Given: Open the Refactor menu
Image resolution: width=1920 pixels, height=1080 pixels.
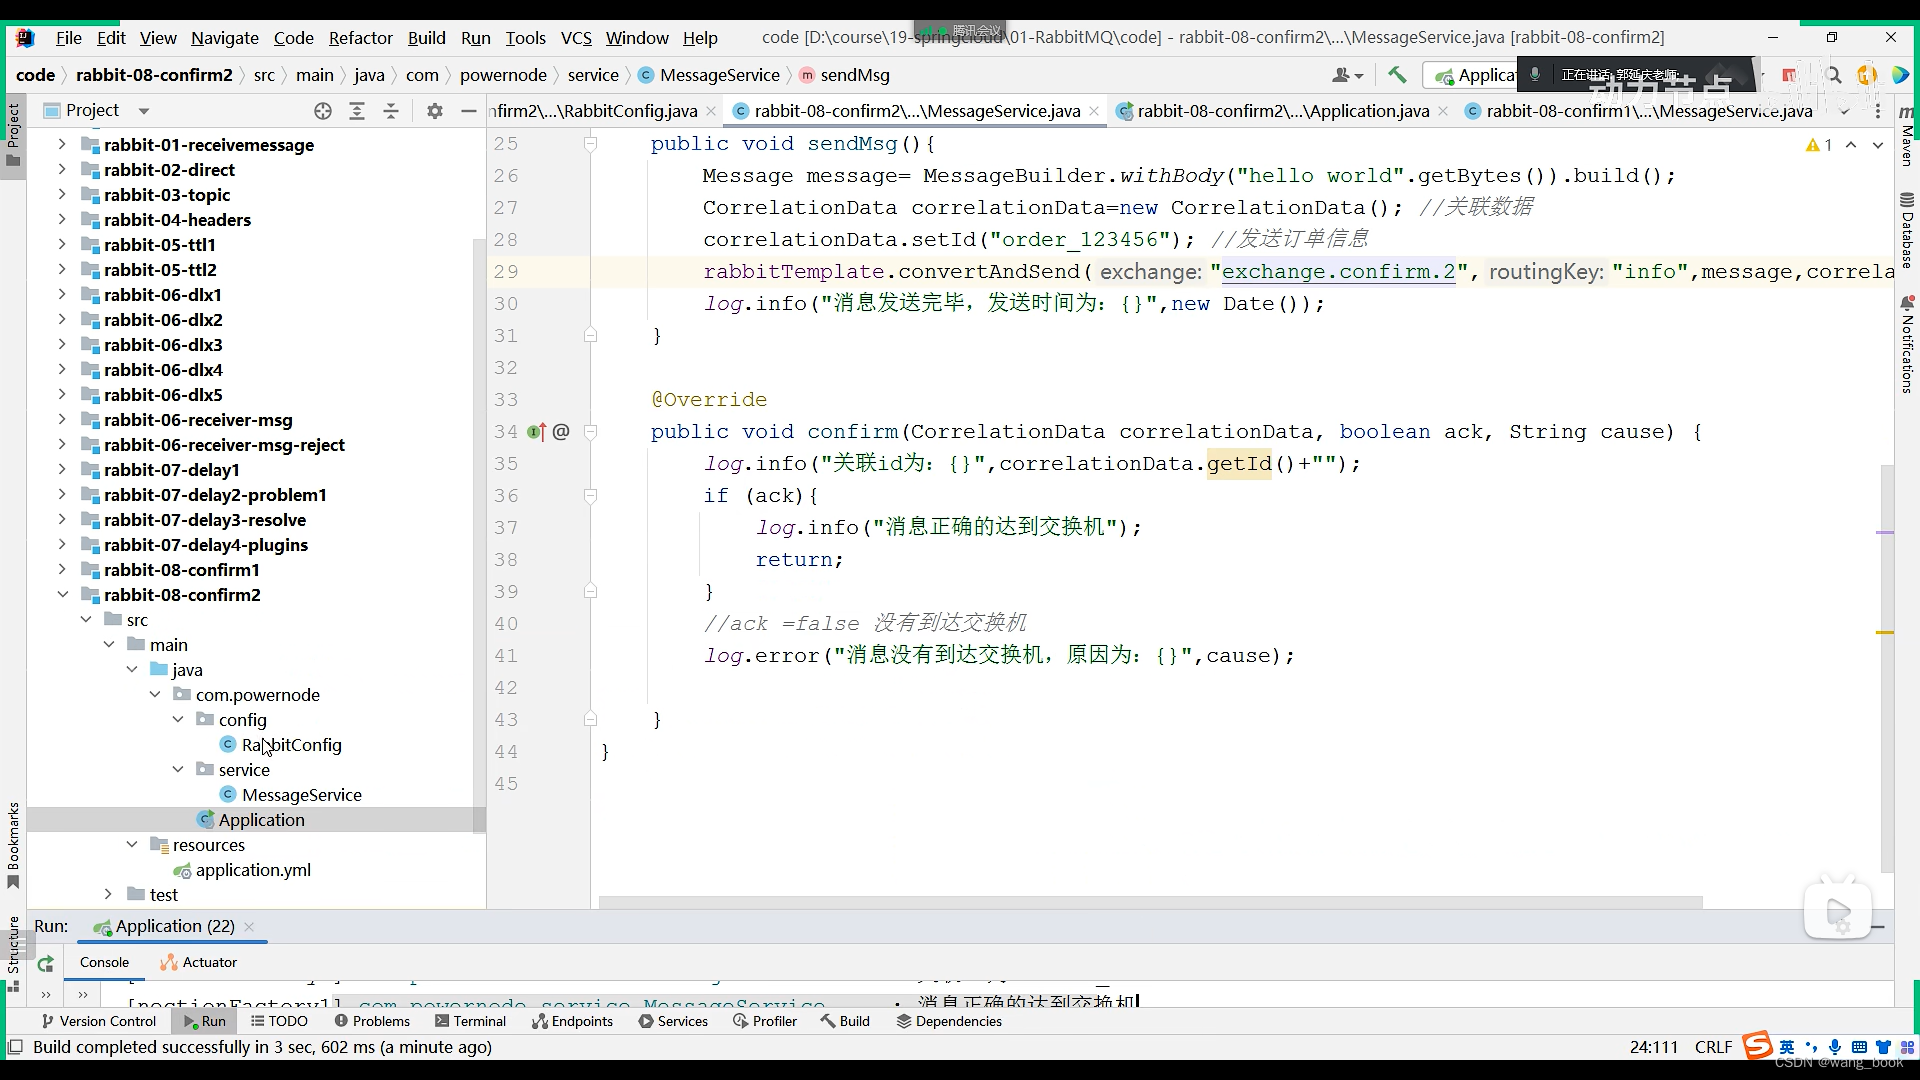Looking at the screenshot, I should (x=360, y=38).
